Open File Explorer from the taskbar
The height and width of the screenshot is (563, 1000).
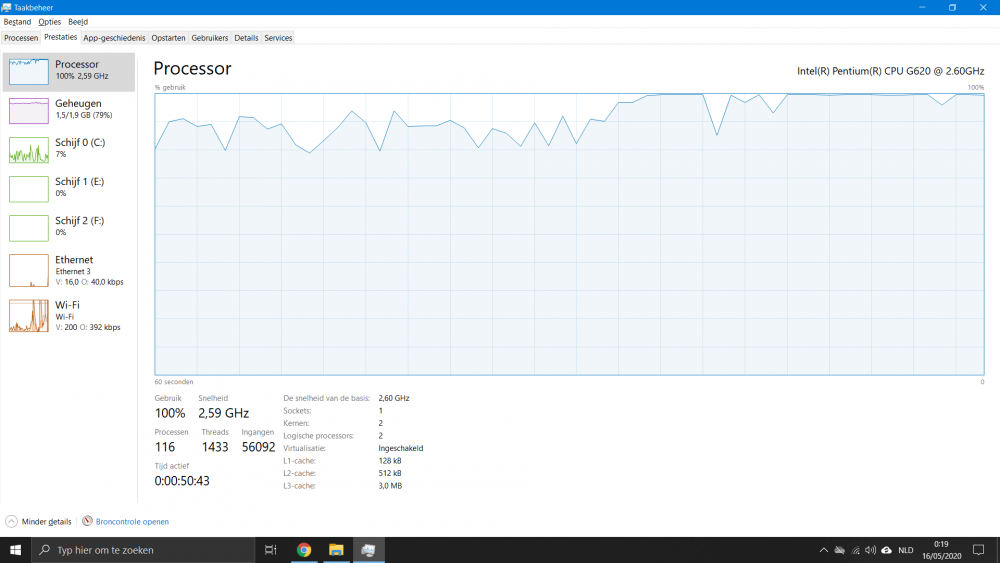tap(336, 550)
